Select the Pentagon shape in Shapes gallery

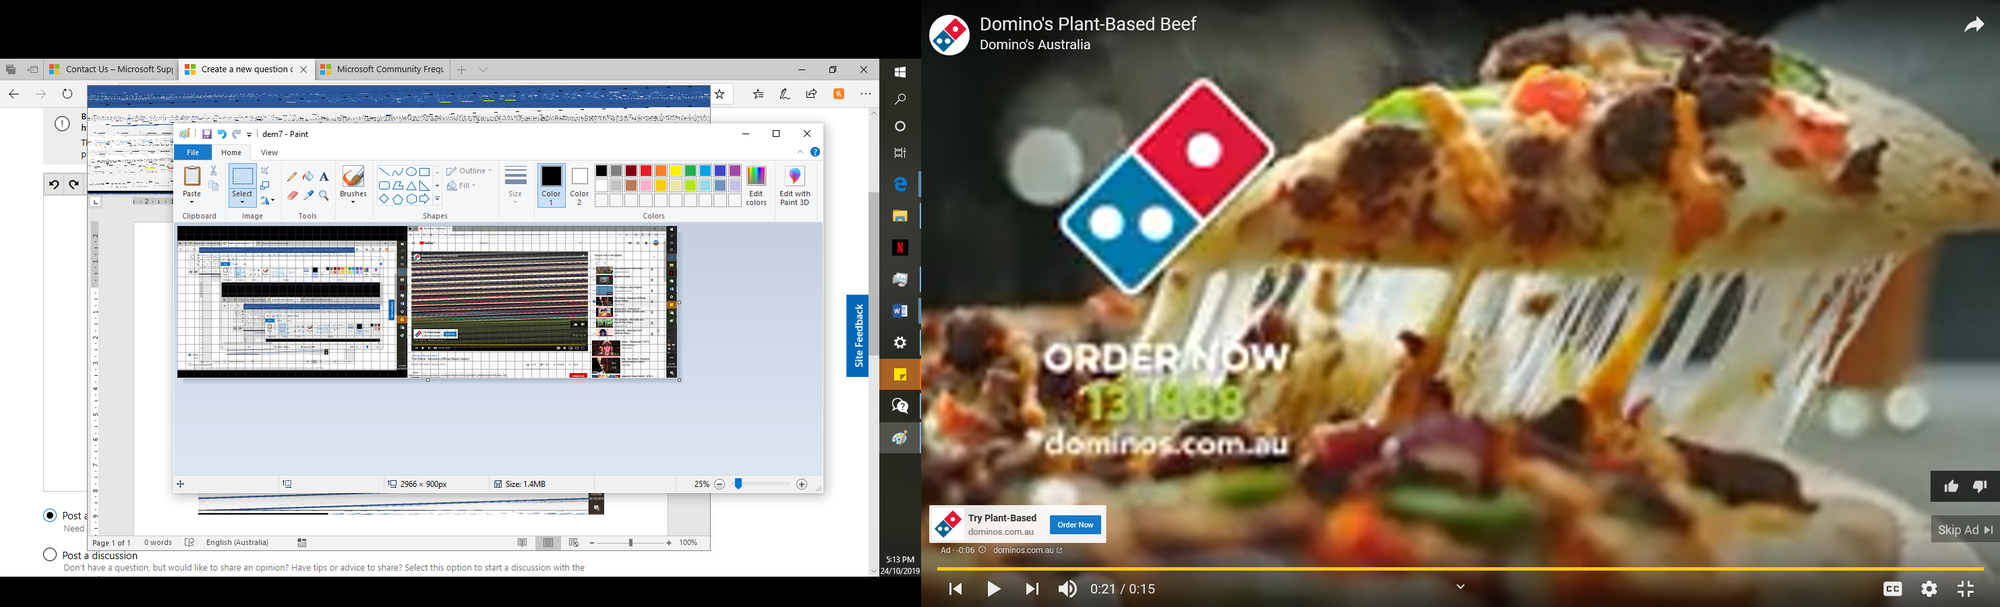(x=397, y=199)
